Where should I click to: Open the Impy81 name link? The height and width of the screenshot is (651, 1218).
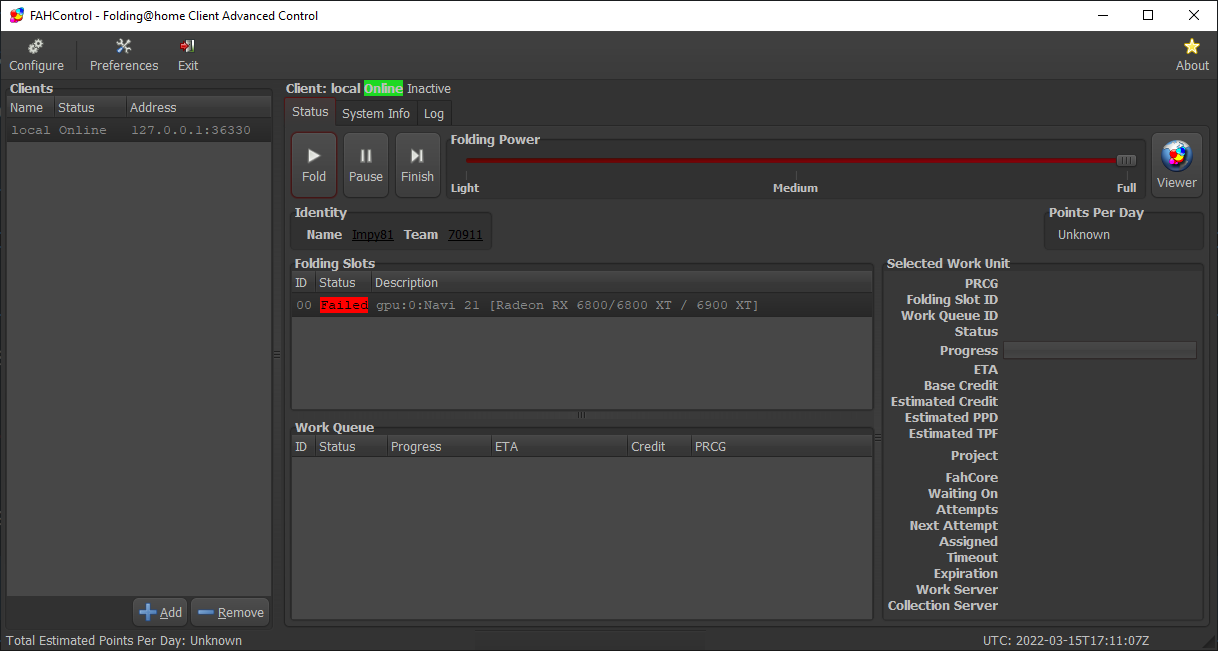(x=373, y=235)
